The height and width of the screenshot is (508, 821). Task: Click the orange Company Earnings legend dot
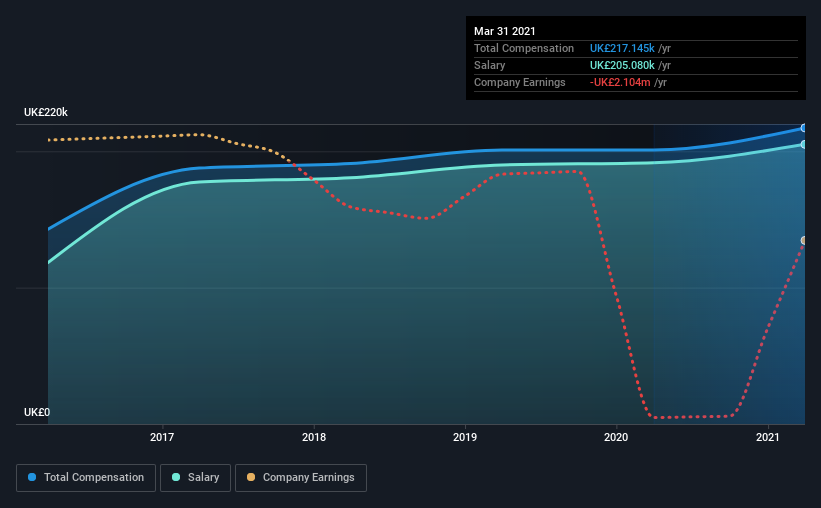[x=251, y=477]
